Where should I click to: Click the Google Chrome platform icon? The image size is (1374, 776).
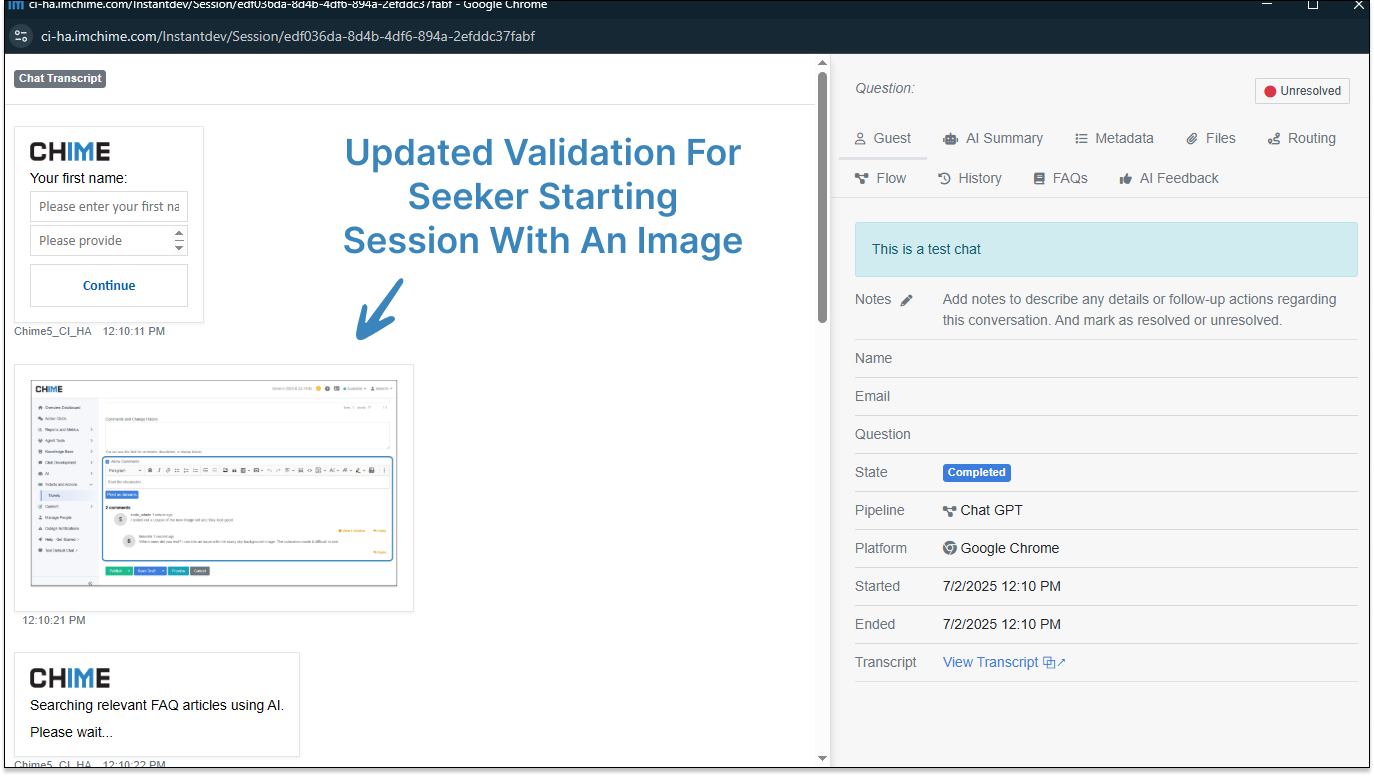point(949,548)
